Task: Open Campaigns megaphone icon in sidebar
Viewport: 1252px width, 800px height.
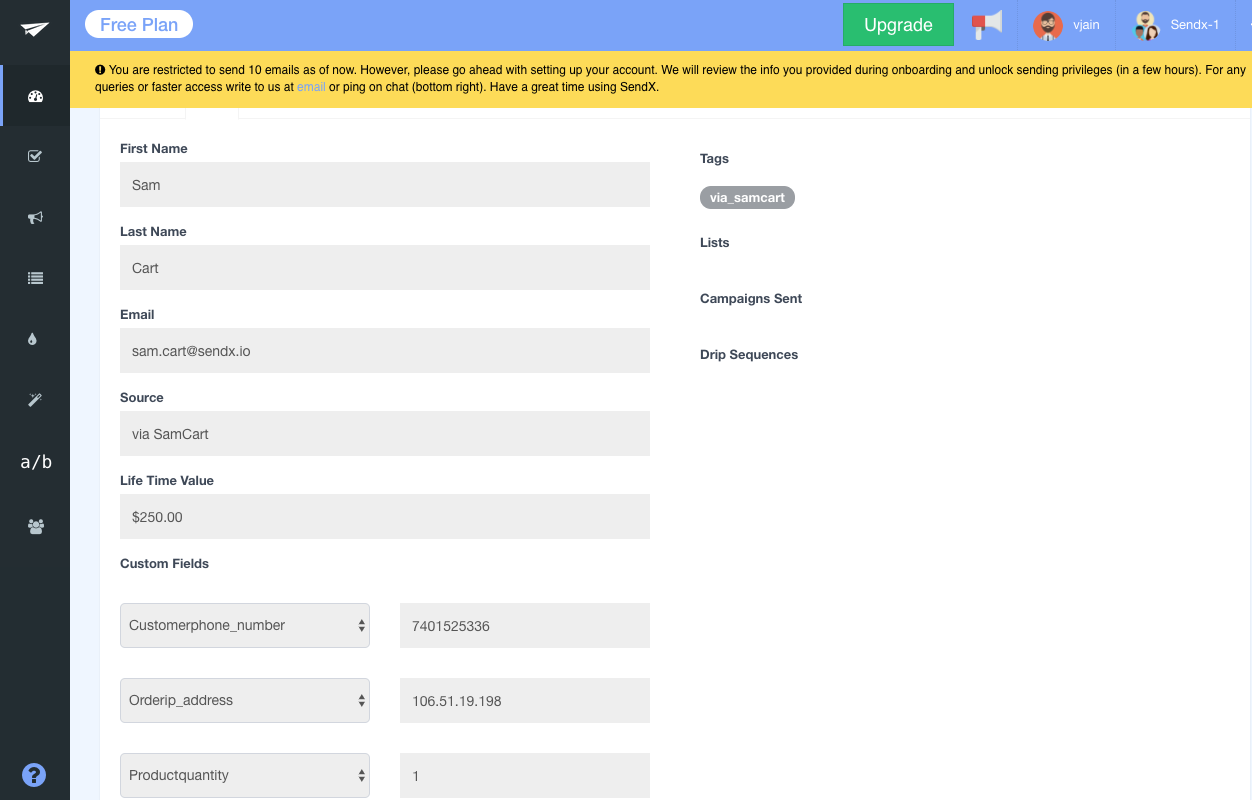Action: [x=35, y=217]
